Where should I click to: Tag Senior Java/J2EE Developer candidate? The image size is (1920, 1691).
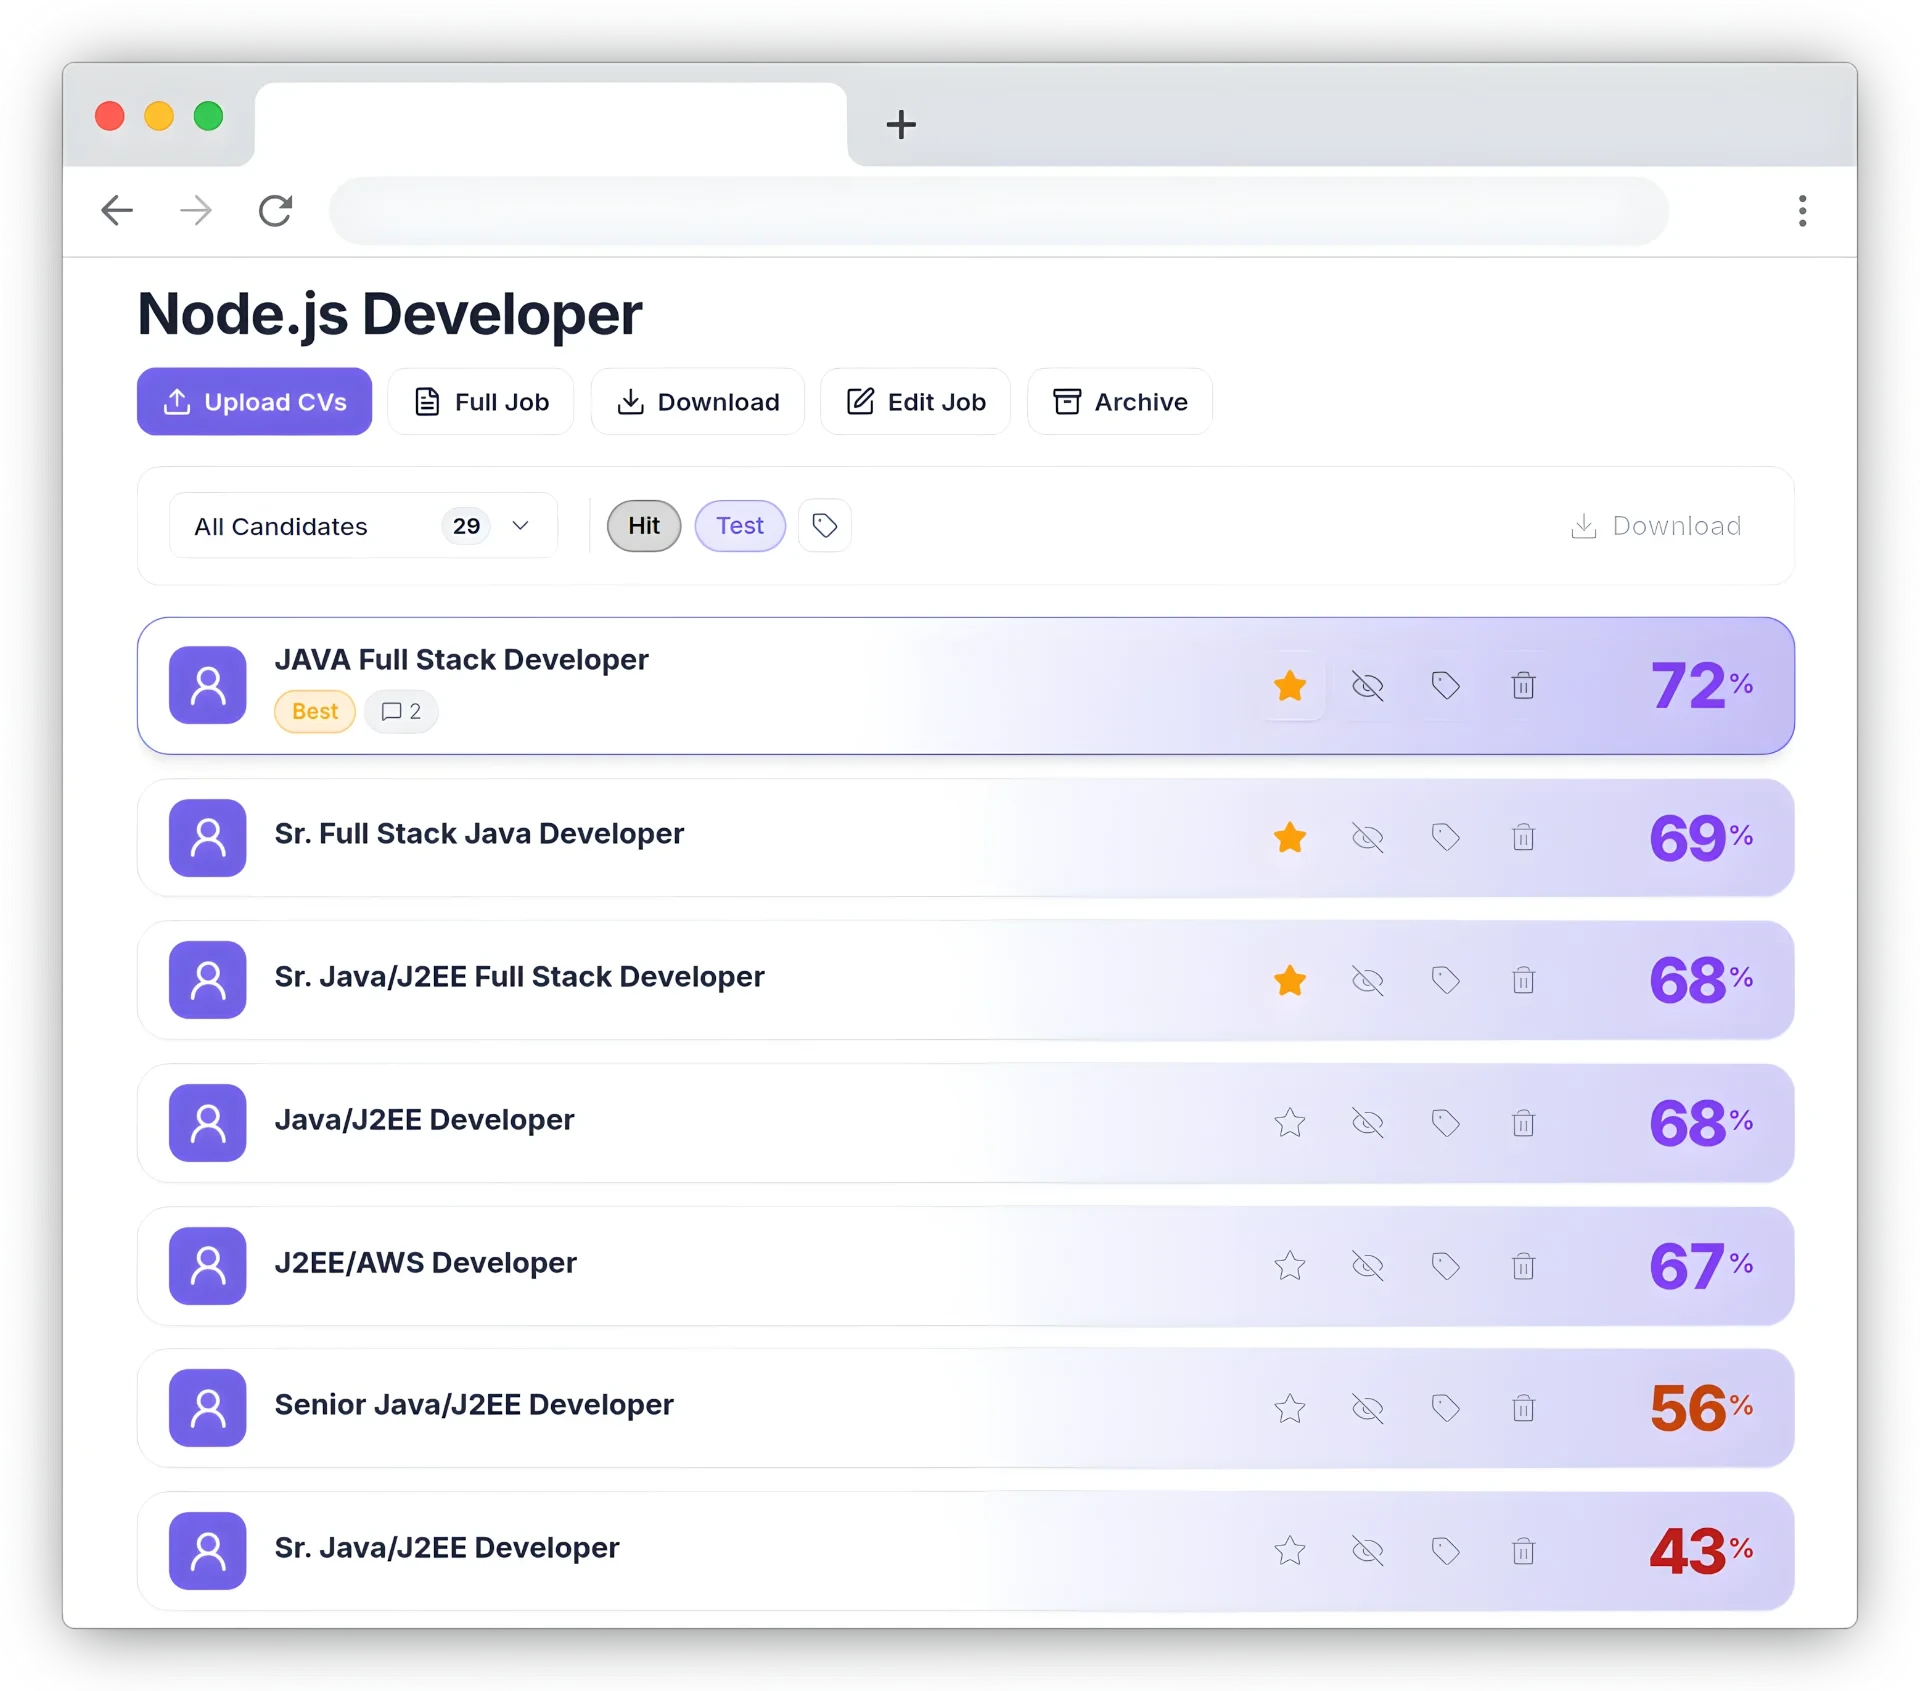pos(1446,1409)
